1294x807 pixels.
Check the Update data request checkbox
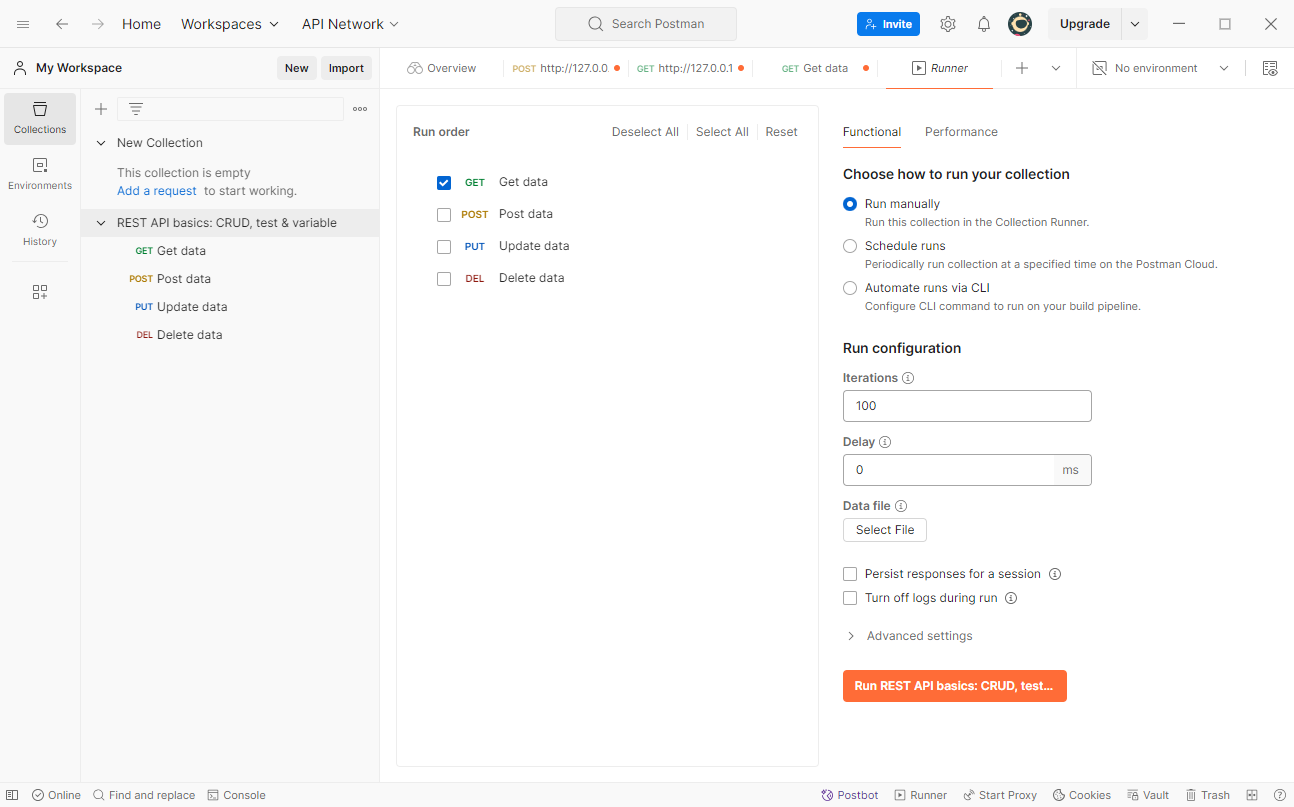point(444,247)
